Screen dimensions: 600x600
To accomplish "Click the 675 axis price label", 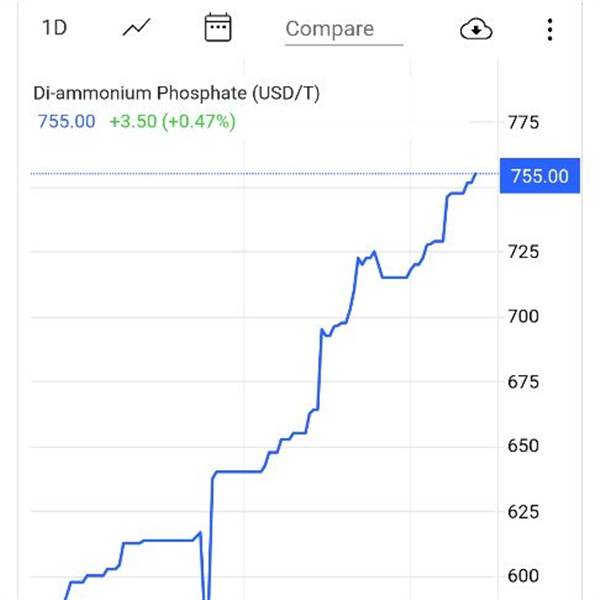I will click(x=523, y=382).
